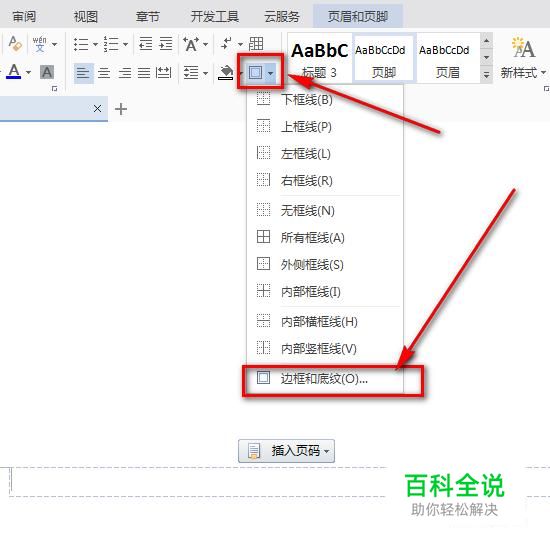Toggle show paragraph marks icon
This screenshot has height=550, width=550.
(226, 44)
